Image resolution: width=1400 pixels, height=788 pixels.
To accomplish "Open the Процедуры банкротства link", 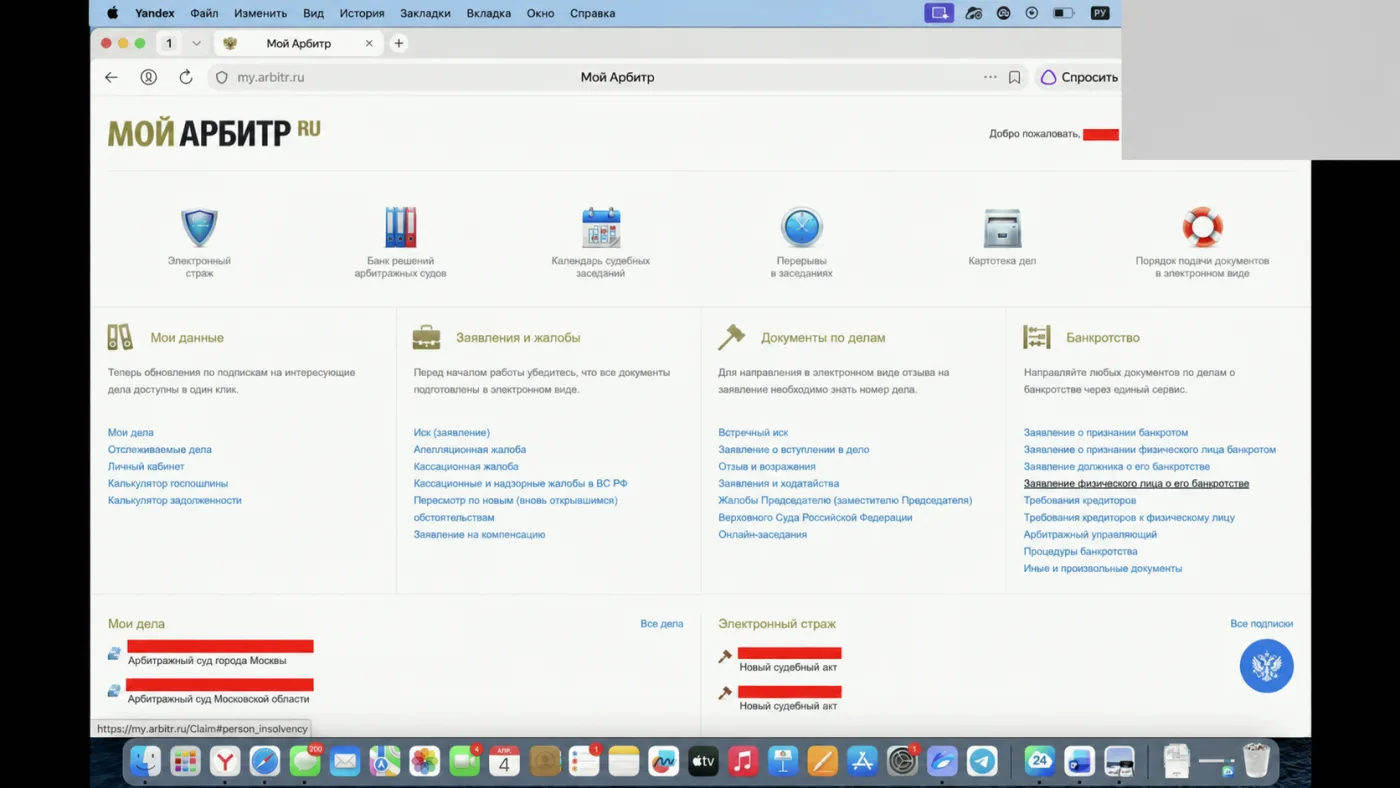I will coord(1081,552).
